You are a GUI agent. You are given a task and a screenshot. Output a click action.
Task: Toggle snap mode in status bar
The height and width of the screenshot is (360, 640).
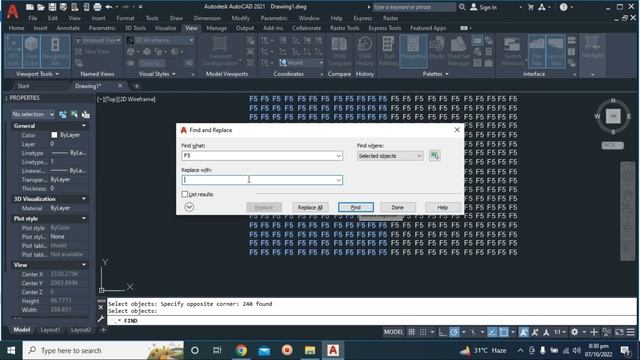[423, 332]
